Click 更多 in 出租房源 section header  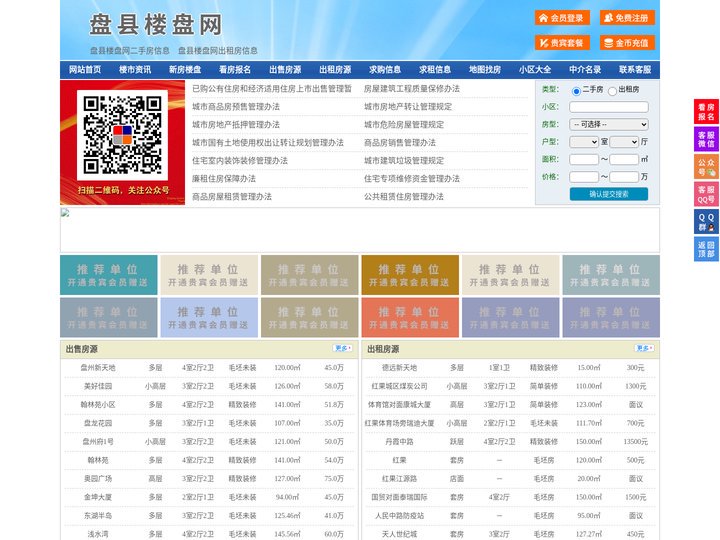point(644,349)
